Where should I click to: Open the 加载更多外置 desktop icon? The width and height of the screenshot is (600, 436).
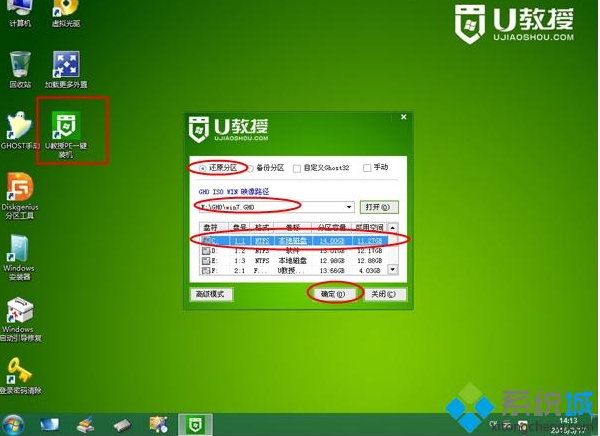coord(66,70)
